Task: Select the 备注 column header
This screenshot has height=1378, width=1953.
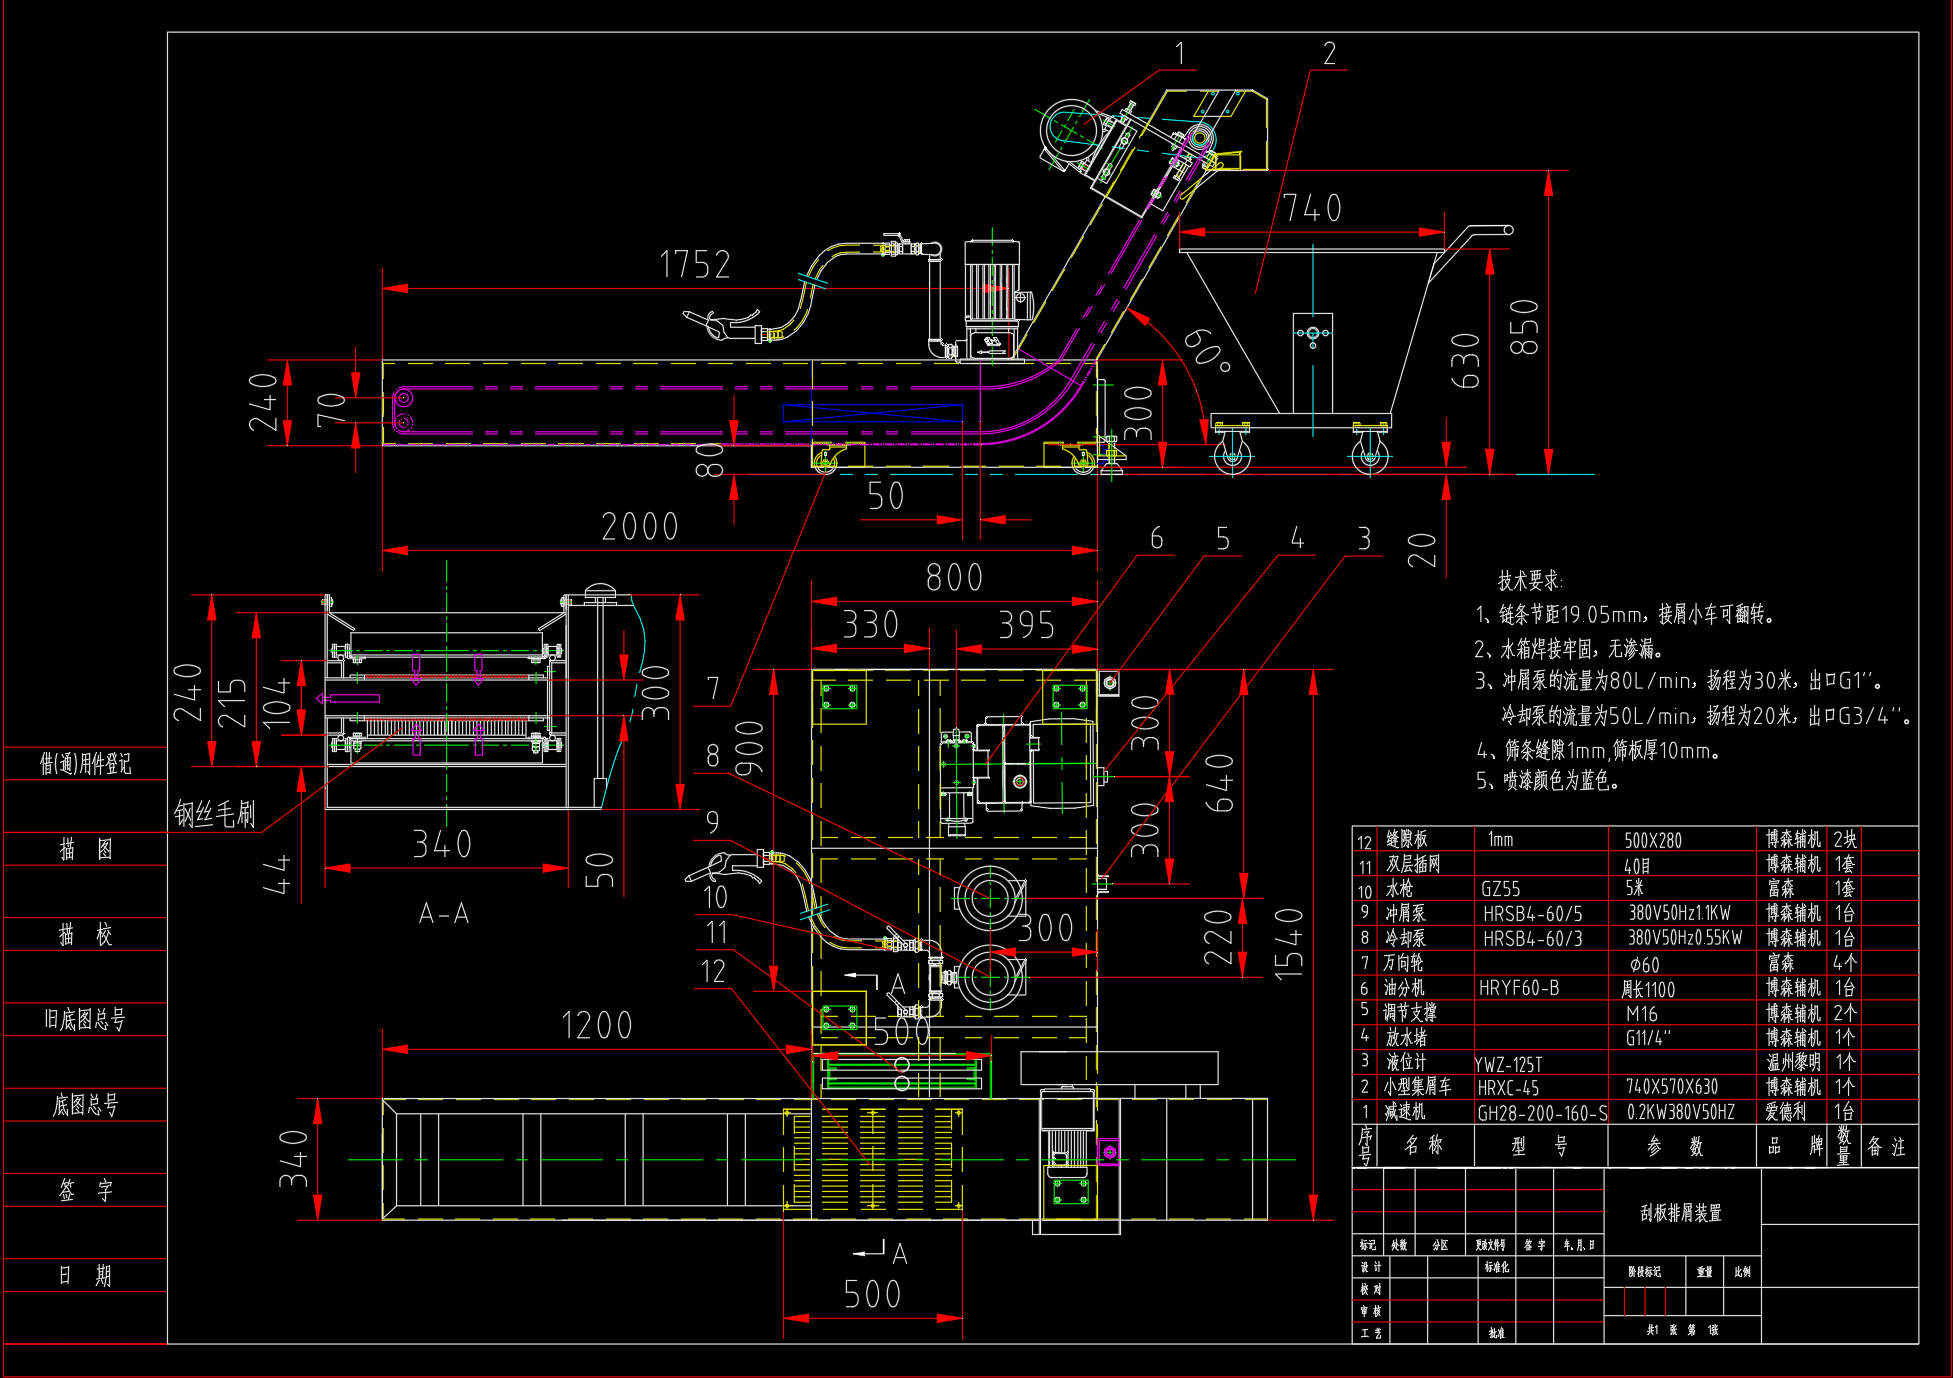Action: tap(1887, 1147)
